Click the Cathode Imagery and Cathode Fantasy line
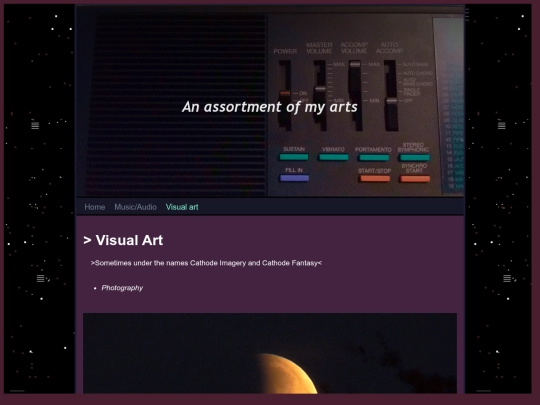 (206, 263)
